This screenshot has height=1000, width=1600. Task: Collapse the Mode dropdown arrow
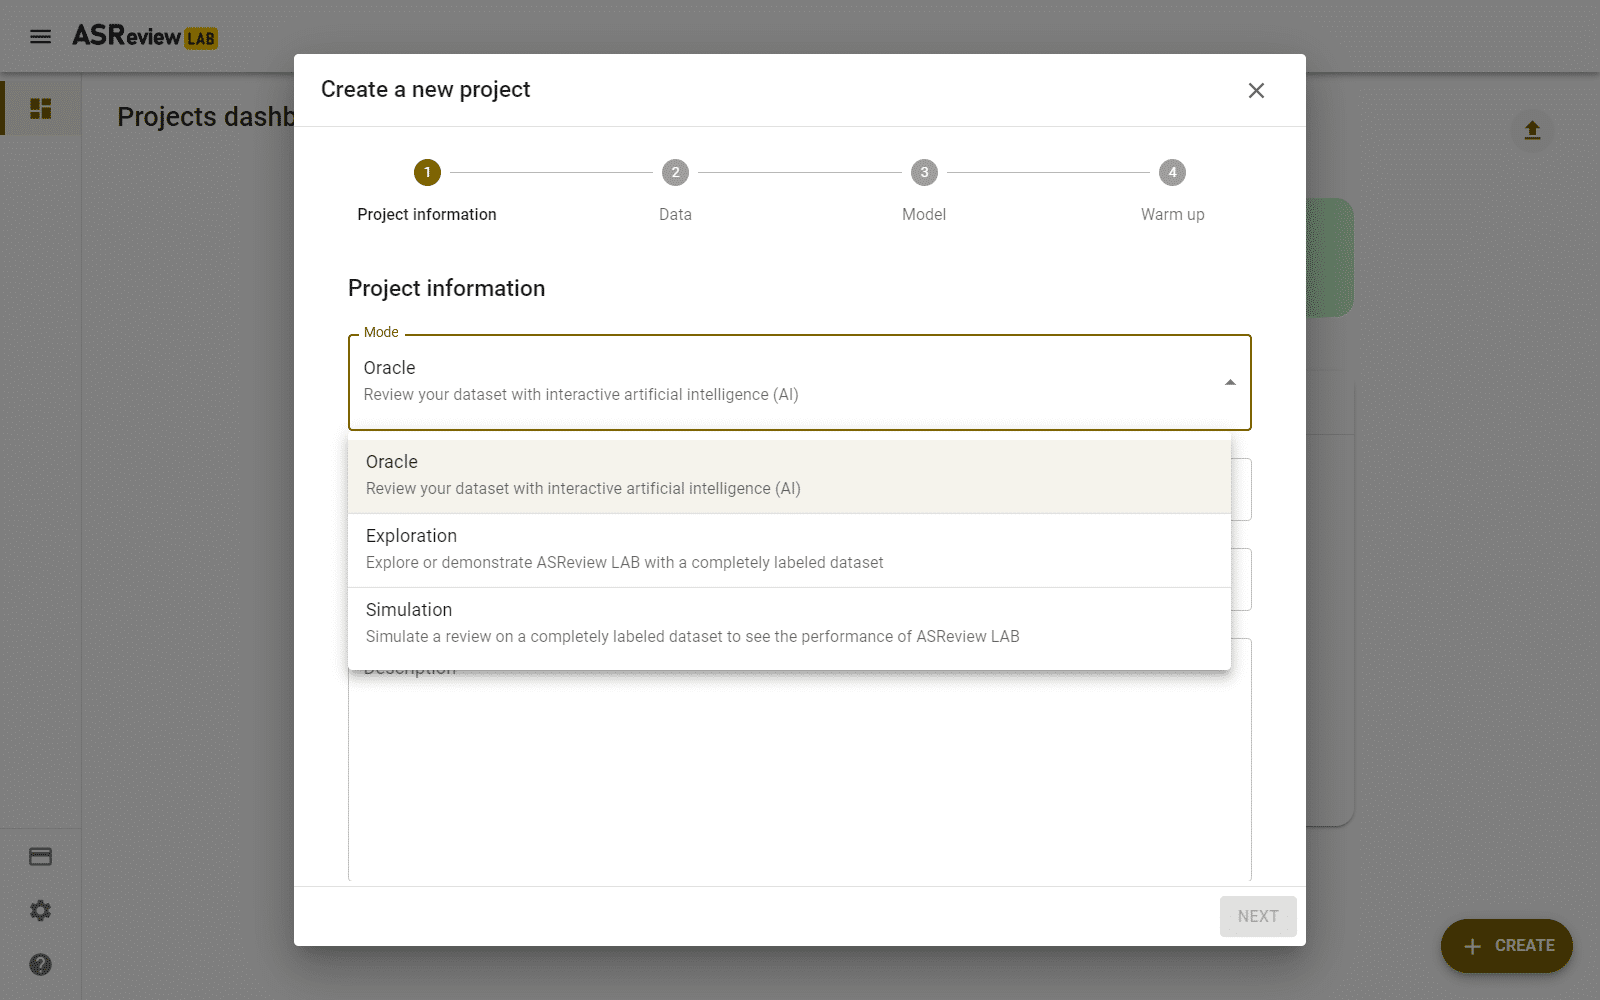[1228, 382]
